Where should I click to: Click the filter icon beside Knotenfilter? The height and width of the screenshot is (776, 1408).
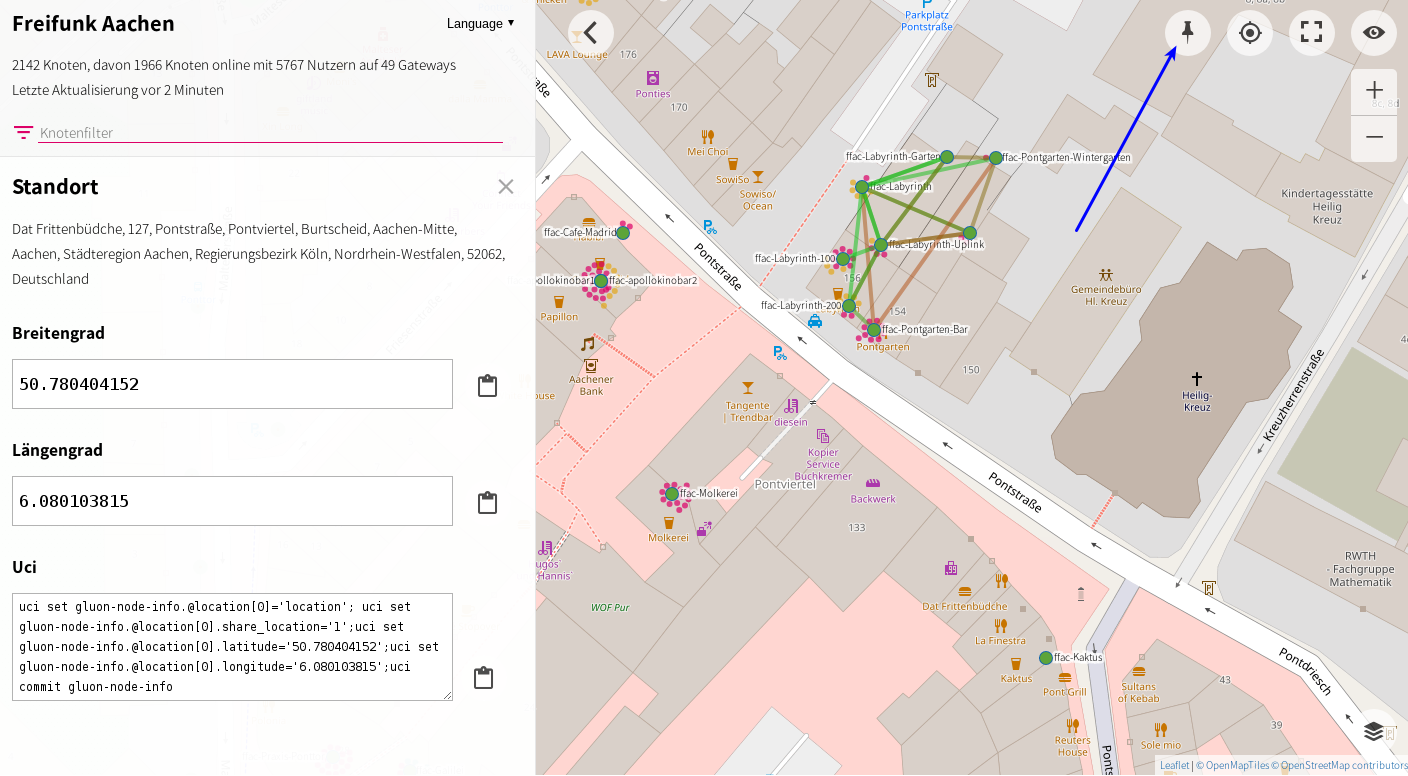click(23, 133)
